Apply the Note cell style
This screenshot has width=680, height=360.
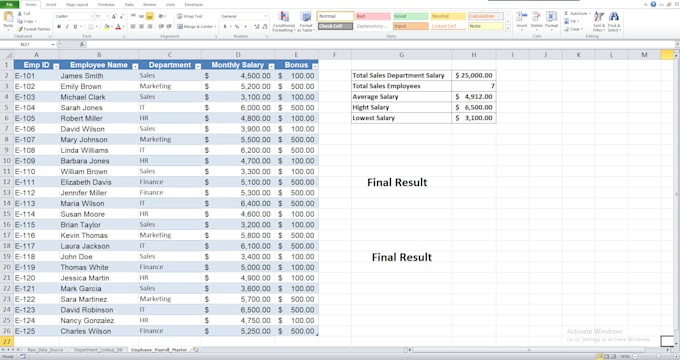pyautogui.click(x=485, y=26)
